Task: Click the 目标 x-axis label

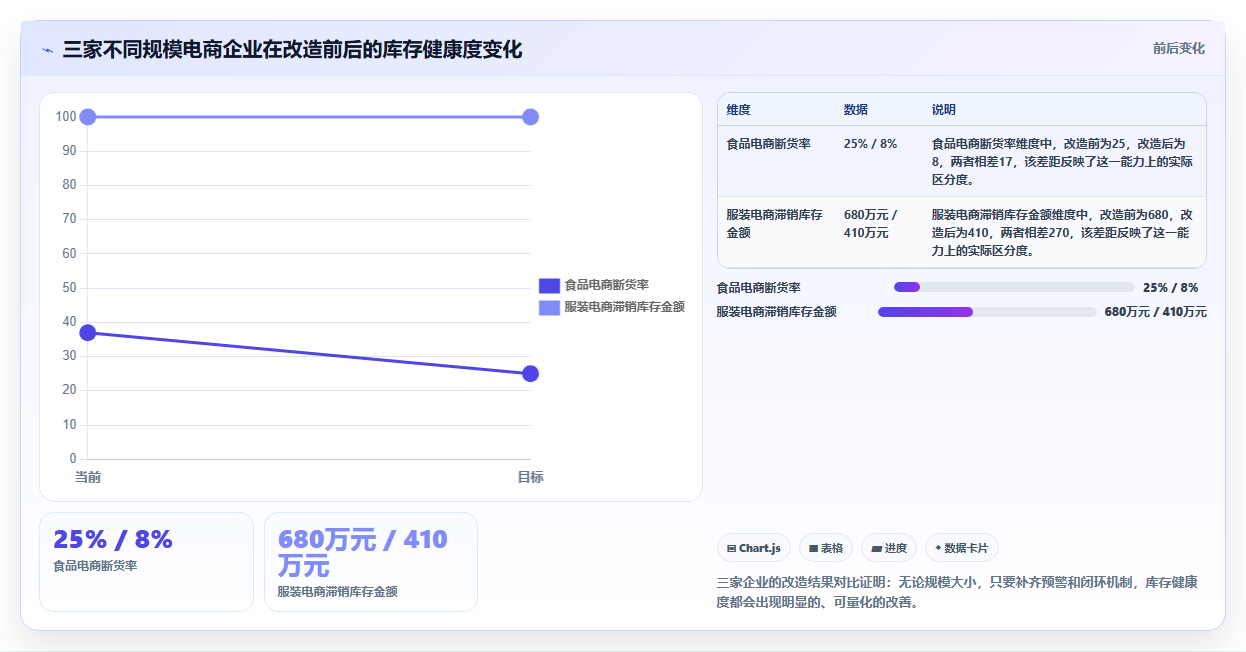Action: (x=530, y=477)
